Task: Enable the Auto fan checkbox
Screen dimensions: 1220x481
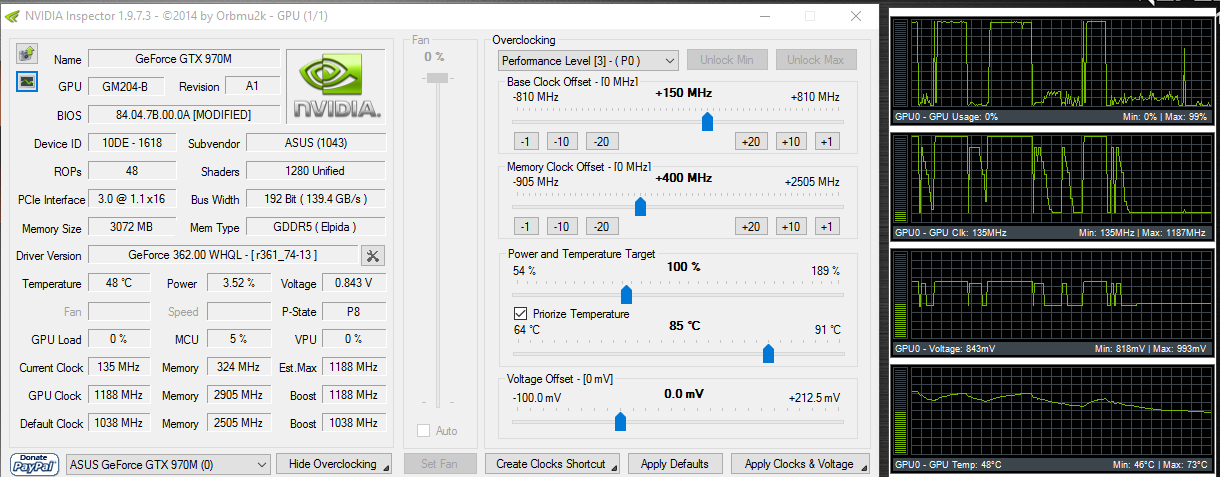Action: 424,431
